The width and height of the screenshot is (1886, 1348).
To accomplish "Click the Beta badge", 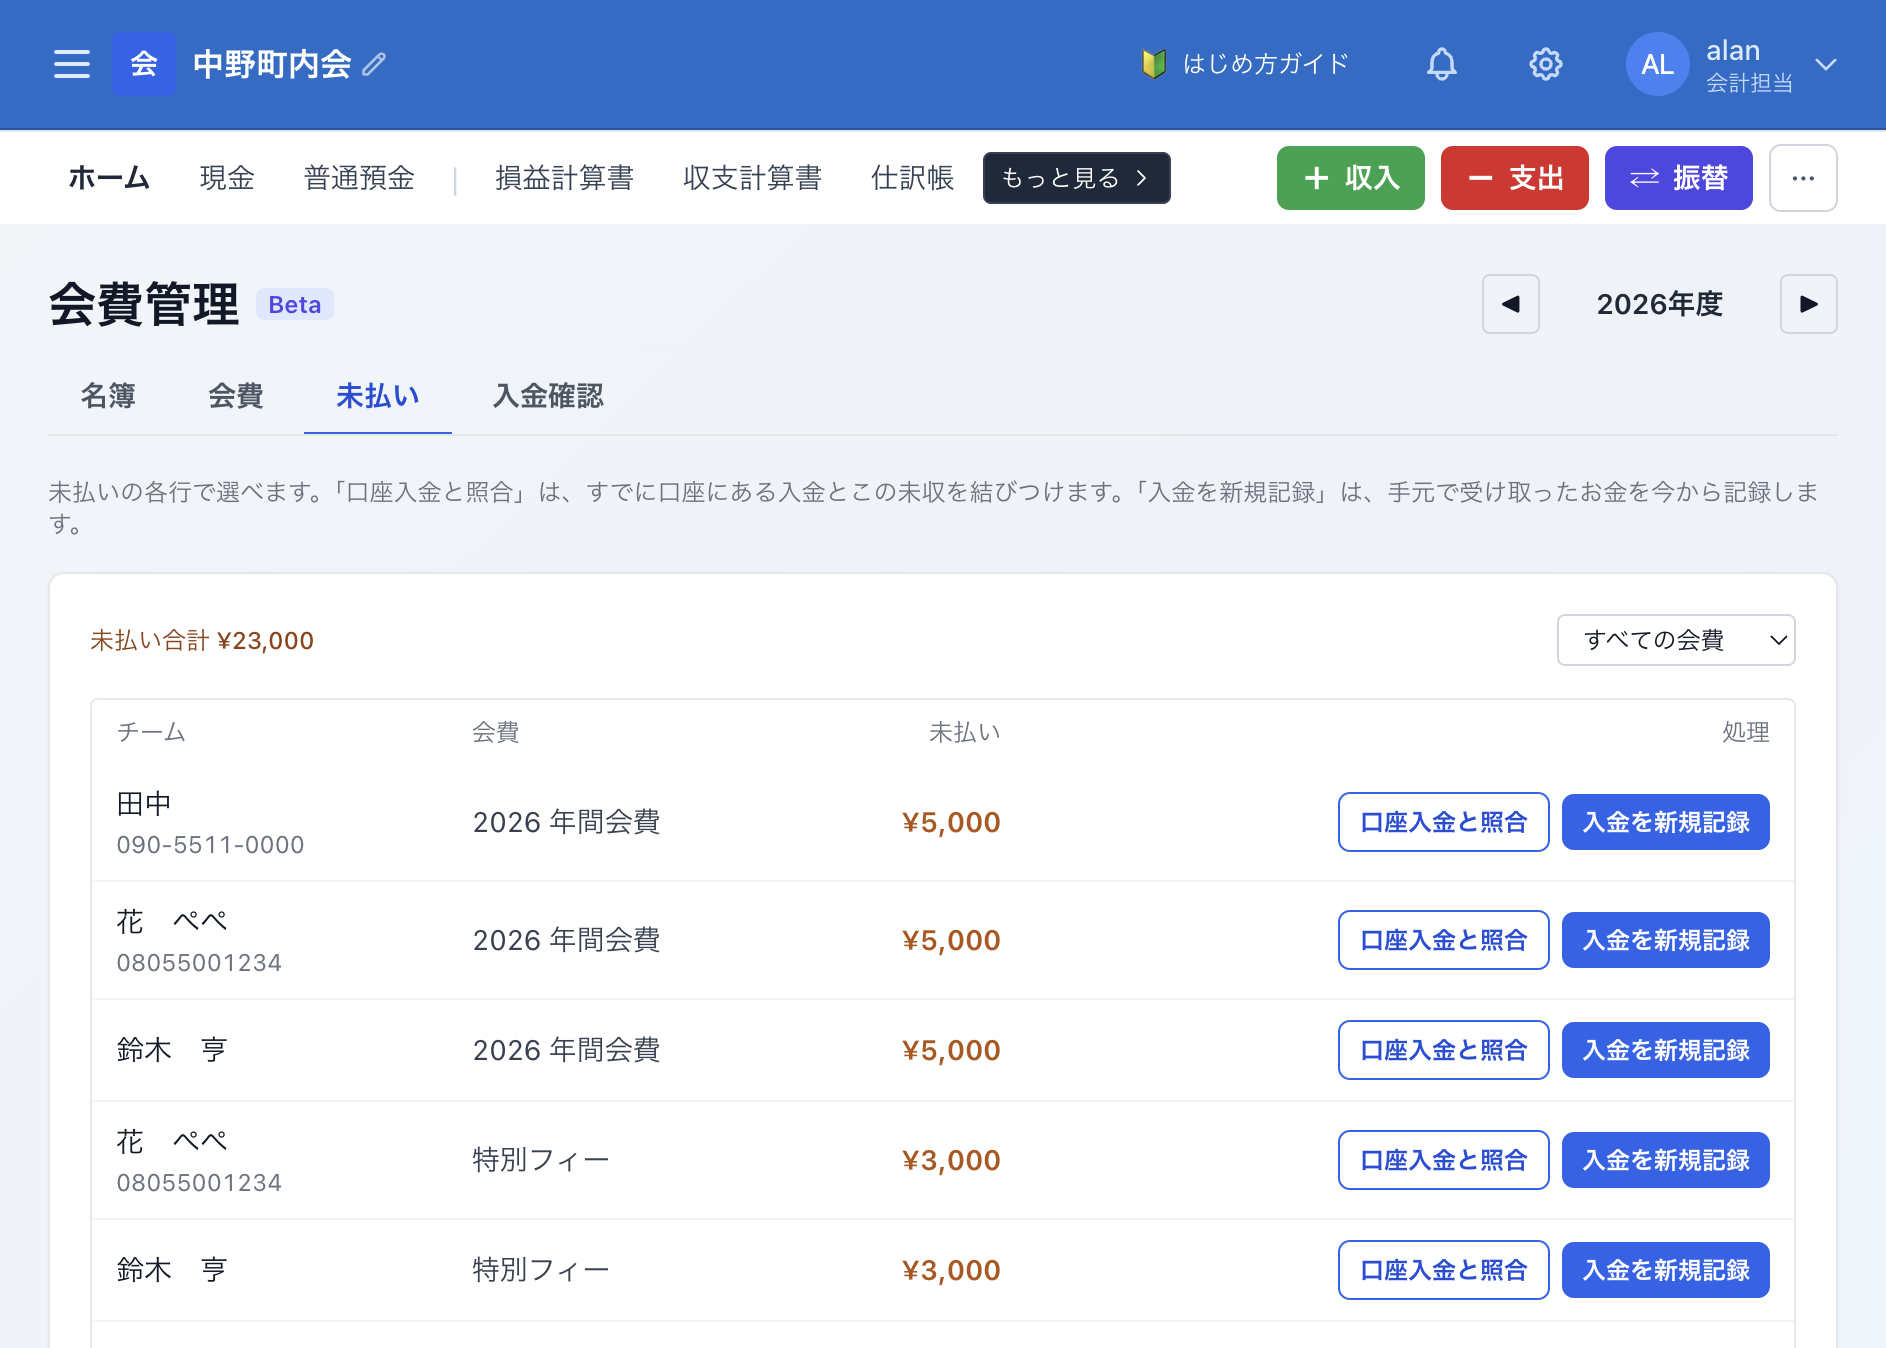I will point(295,304).
